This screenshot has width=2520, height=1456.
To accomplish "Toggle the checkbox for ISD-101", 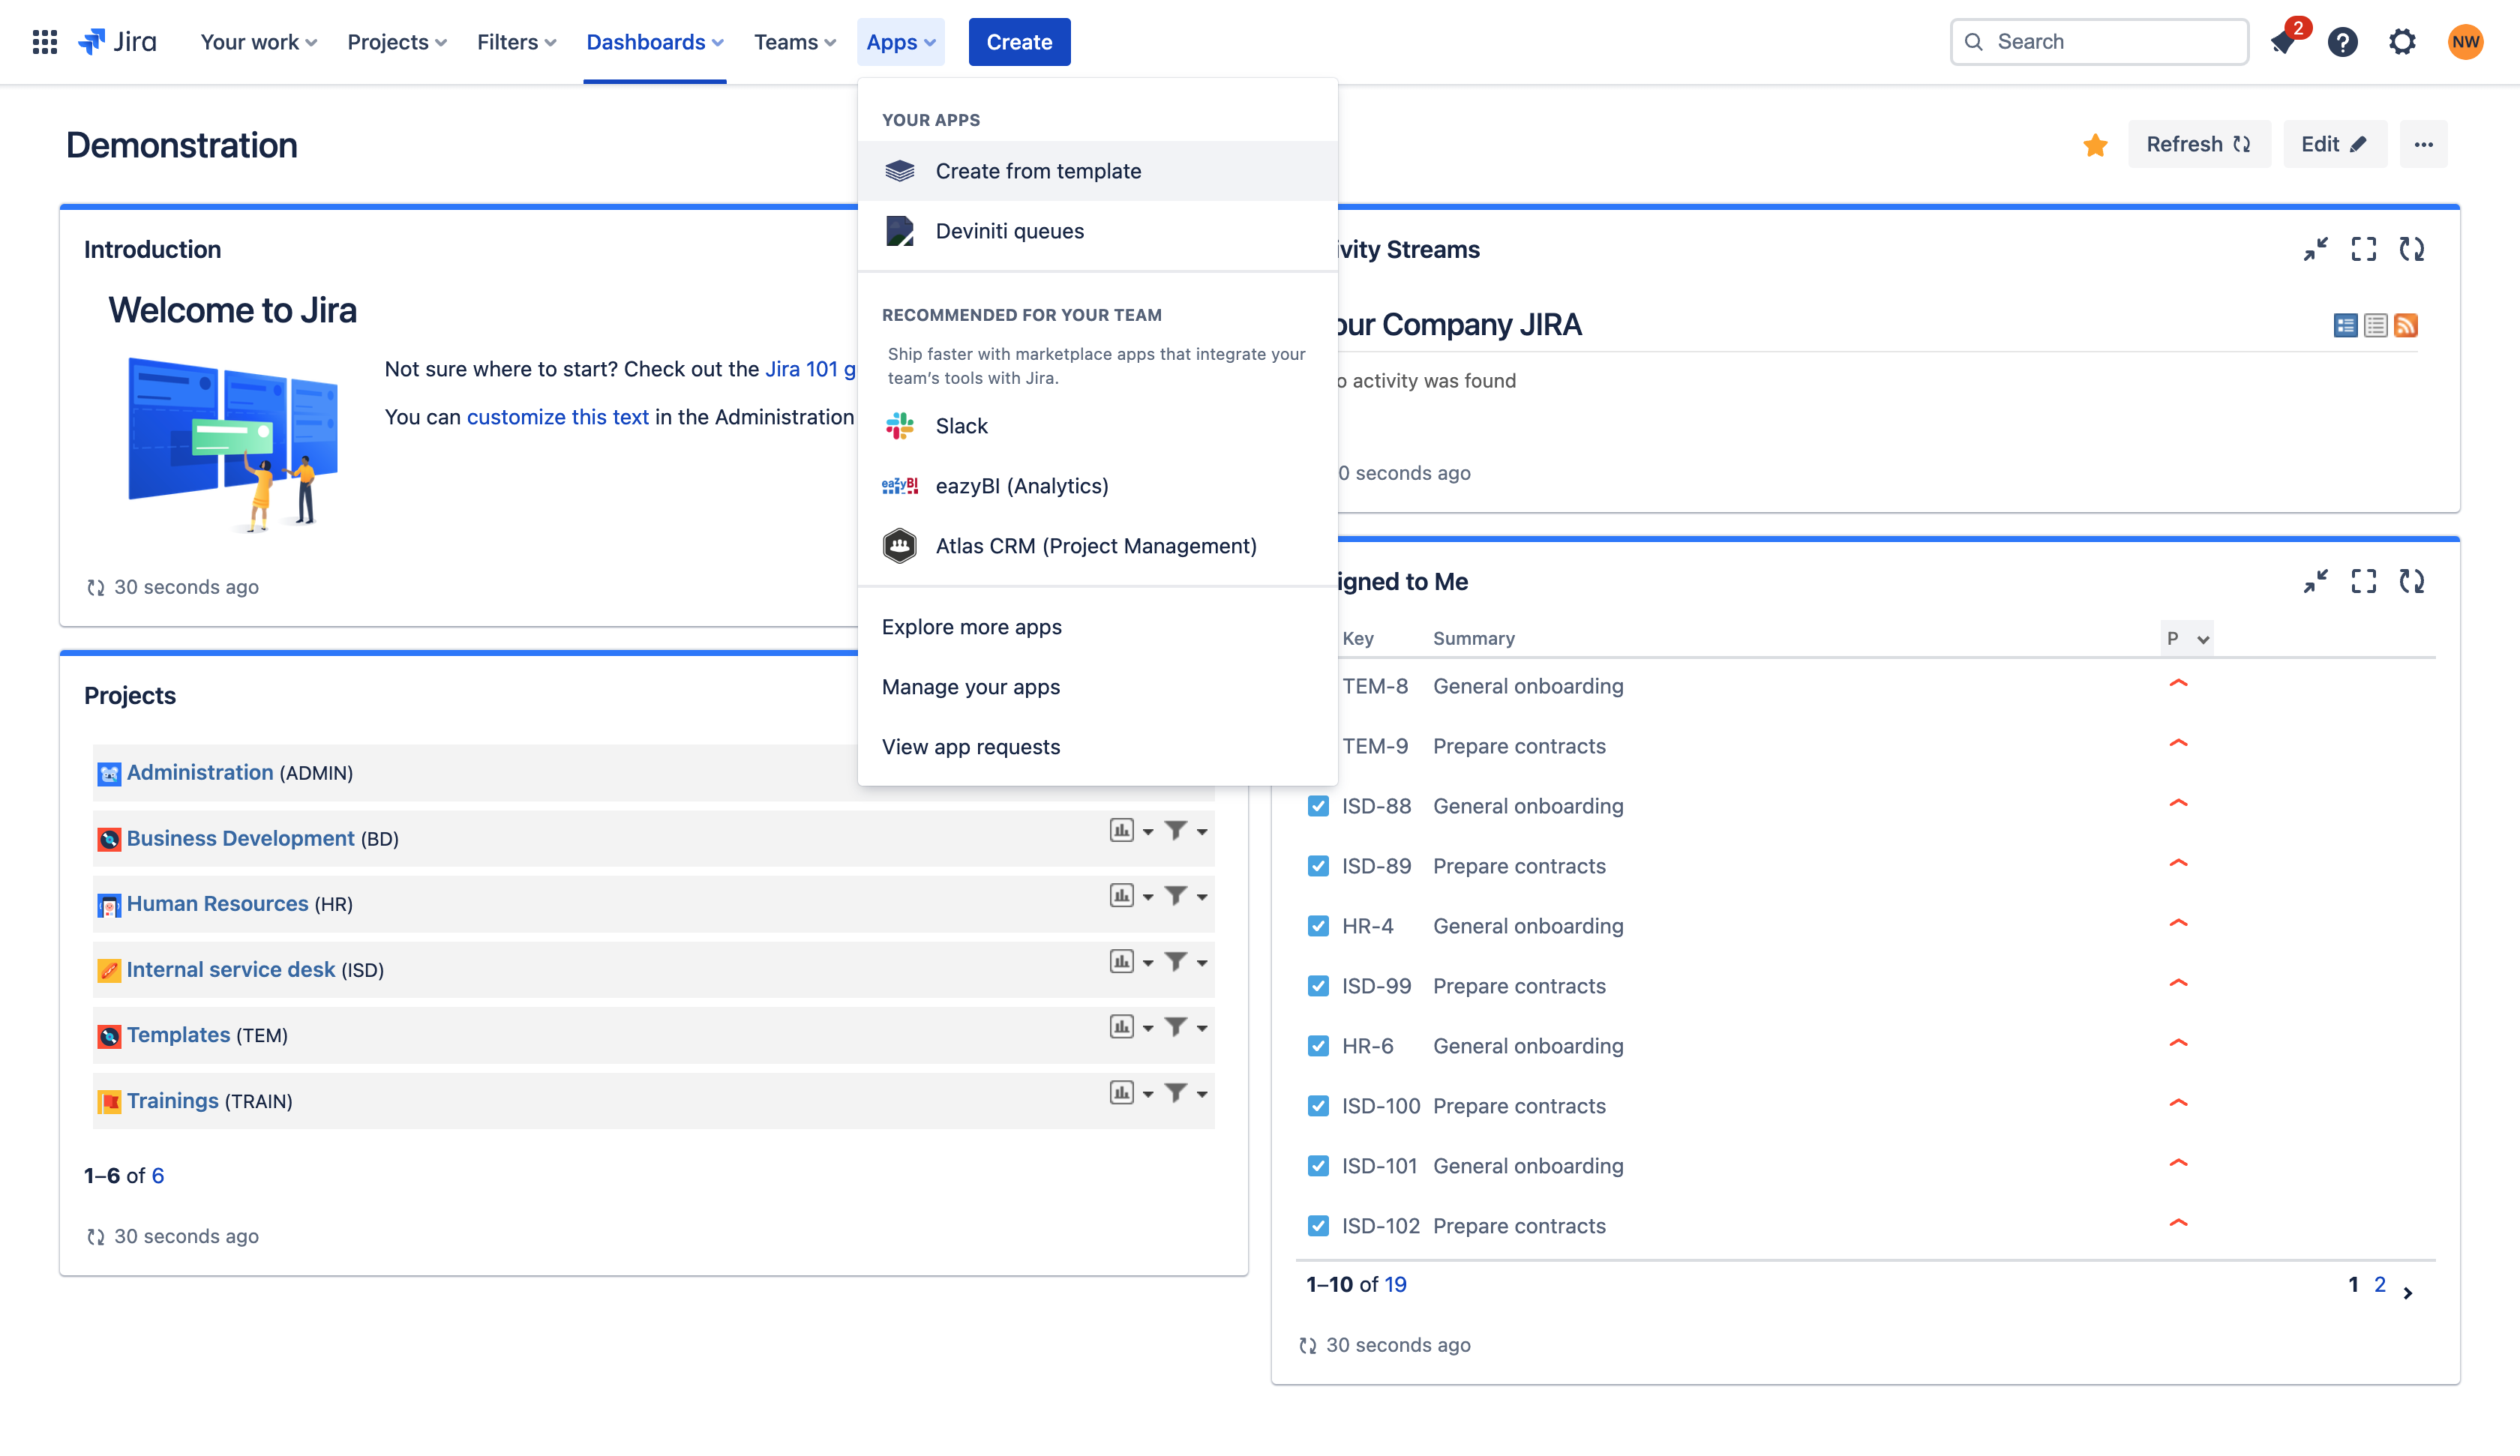I will tap(1318, 1166).
